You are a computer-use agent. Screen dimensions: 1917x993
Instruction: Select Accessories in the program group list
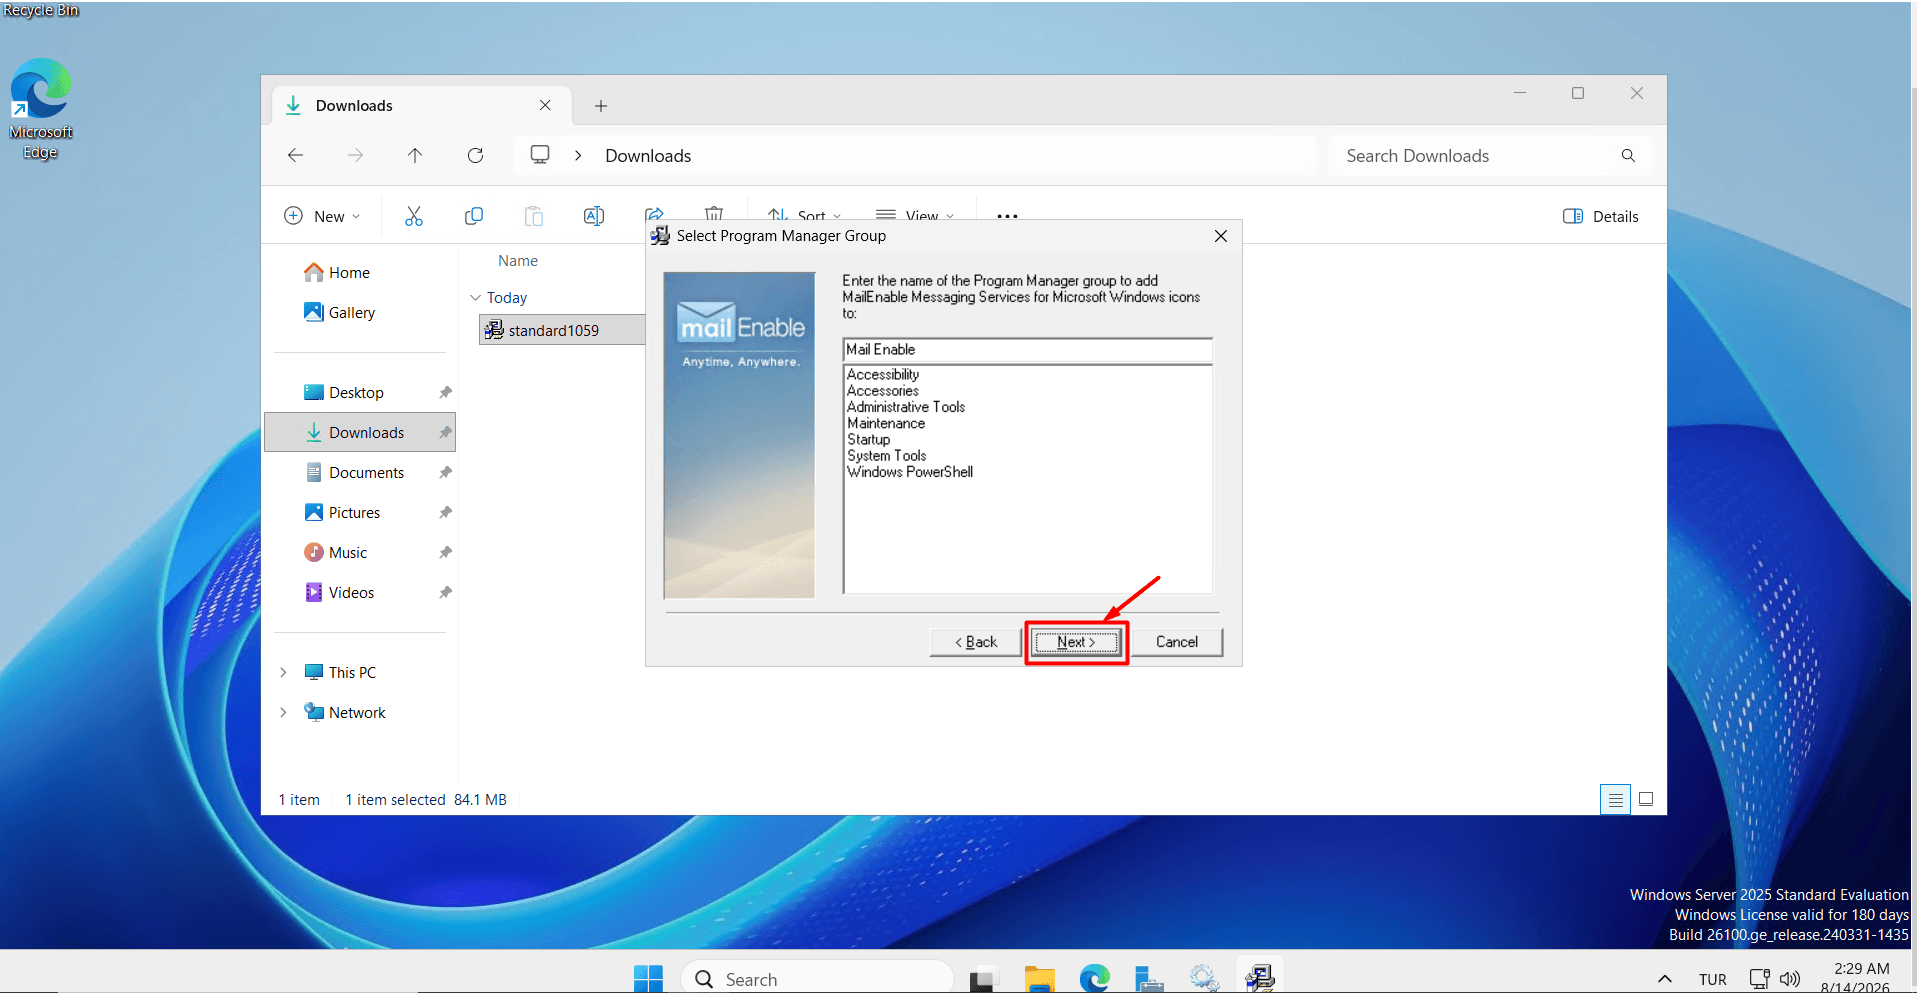[x=883, y=391]
